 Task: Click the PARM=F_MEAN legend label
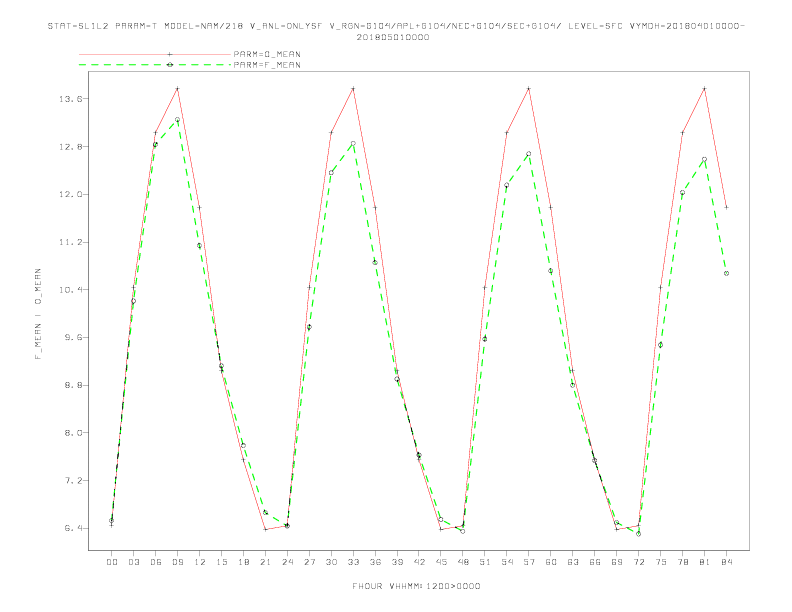(267, 65)
